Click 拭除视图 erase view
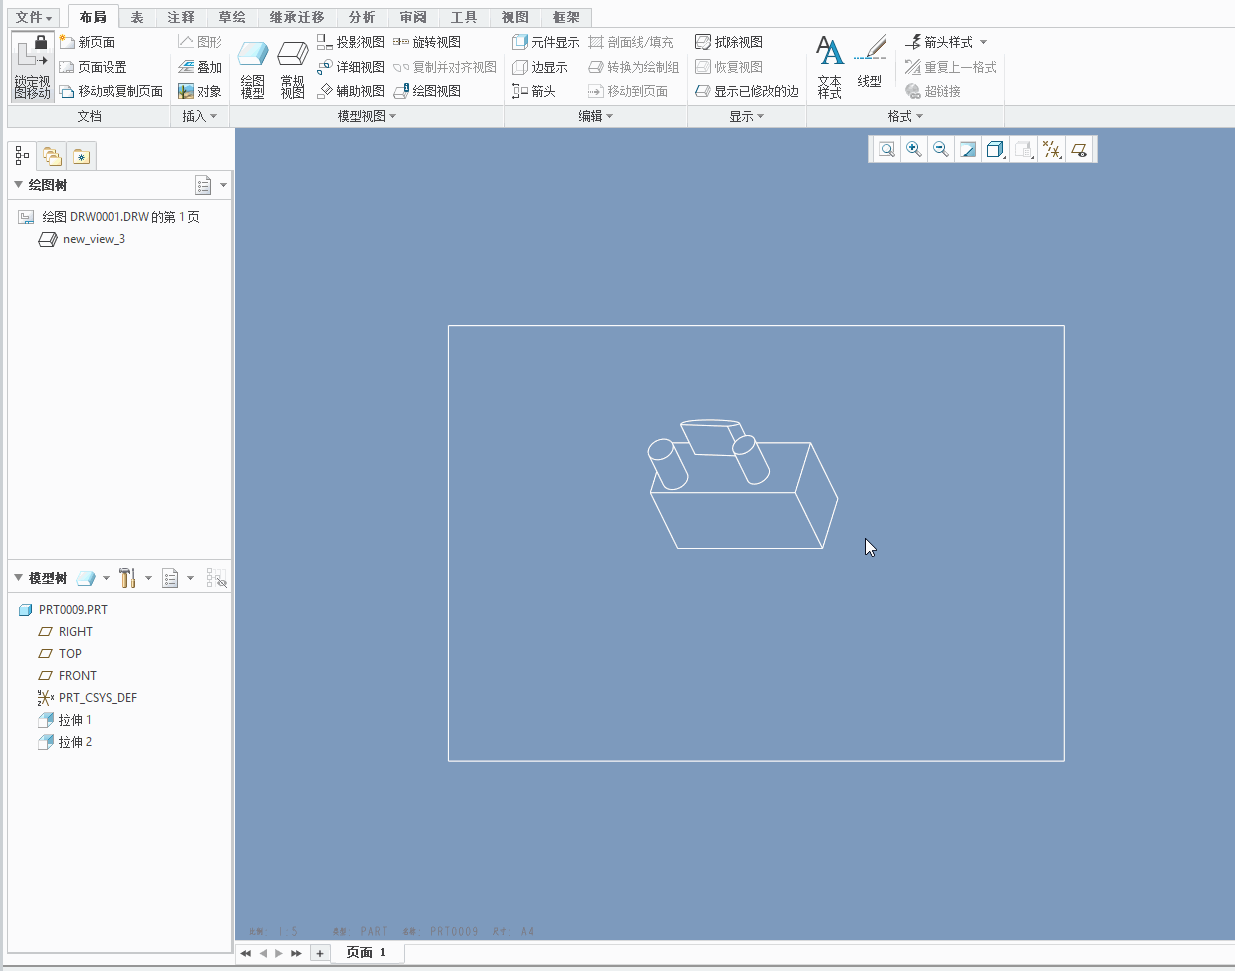 pyautogui.click(x=729, y=42)
